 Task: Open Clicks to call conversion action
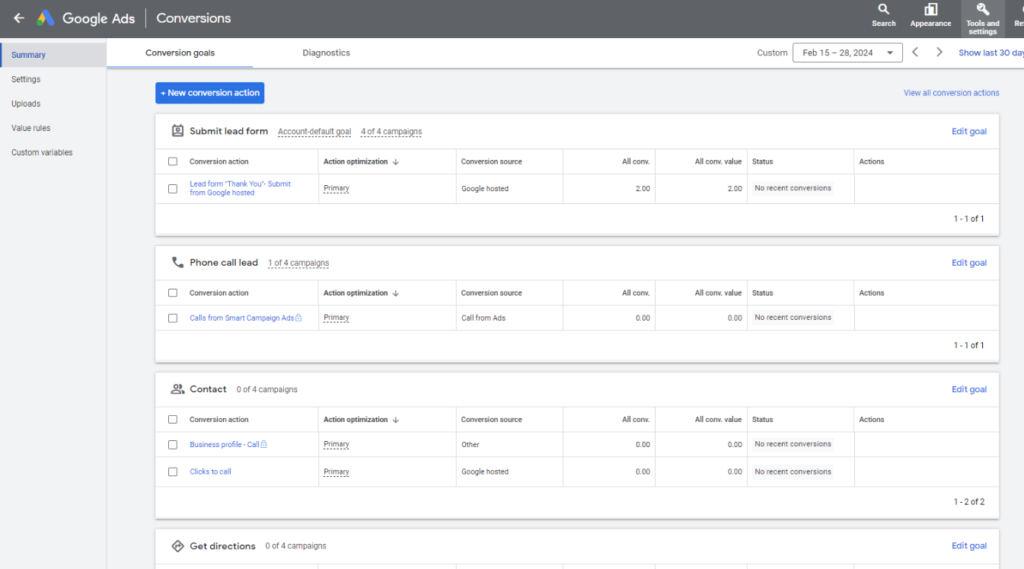pyautogui.click(x=210, y=472)
